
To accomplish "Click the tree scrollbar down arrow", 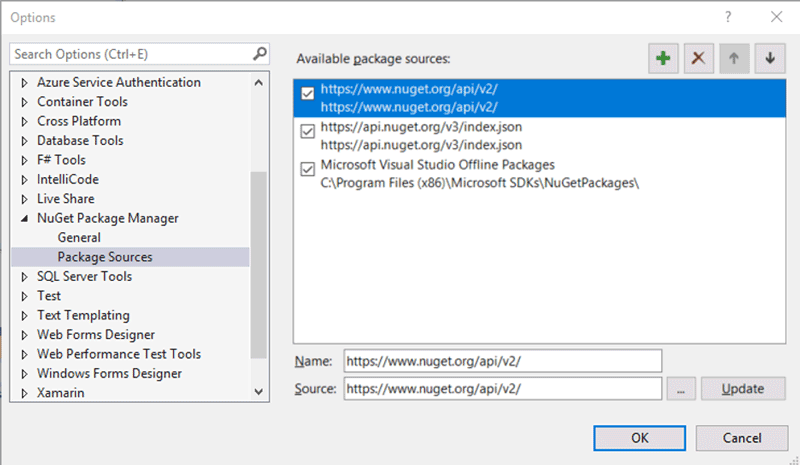I will (x=259, y=393).
